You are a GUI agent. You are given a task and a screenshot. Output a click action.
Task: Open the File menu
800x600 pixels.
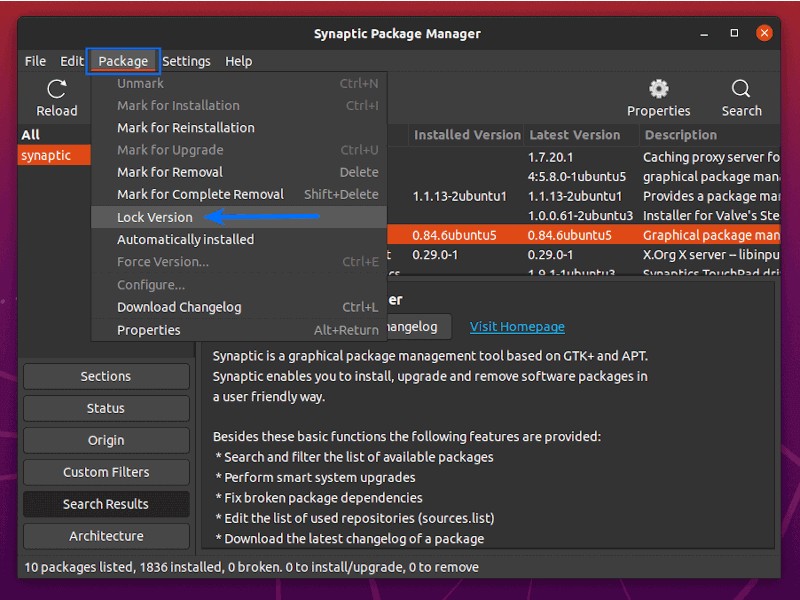[35, 61]
